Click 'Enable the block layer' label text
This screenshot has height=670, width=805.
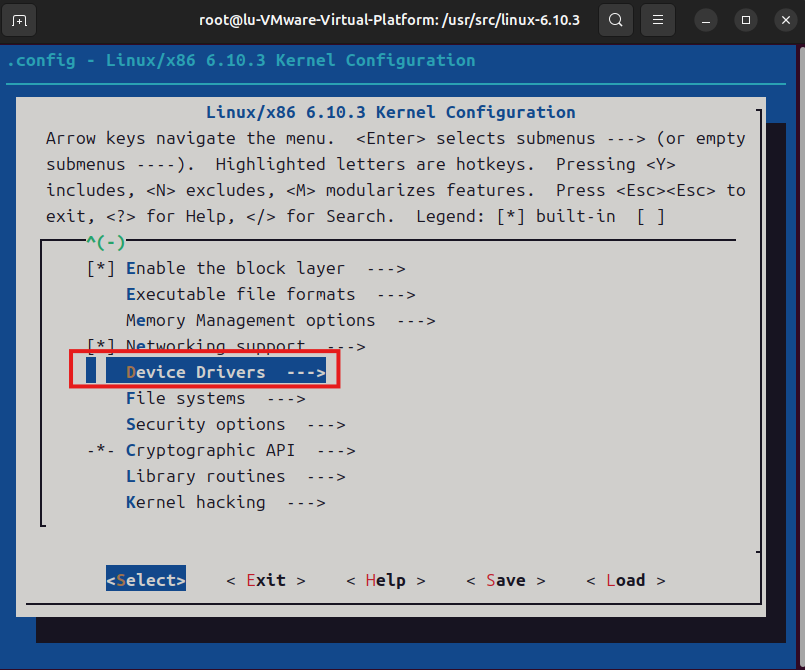point(236,269)
